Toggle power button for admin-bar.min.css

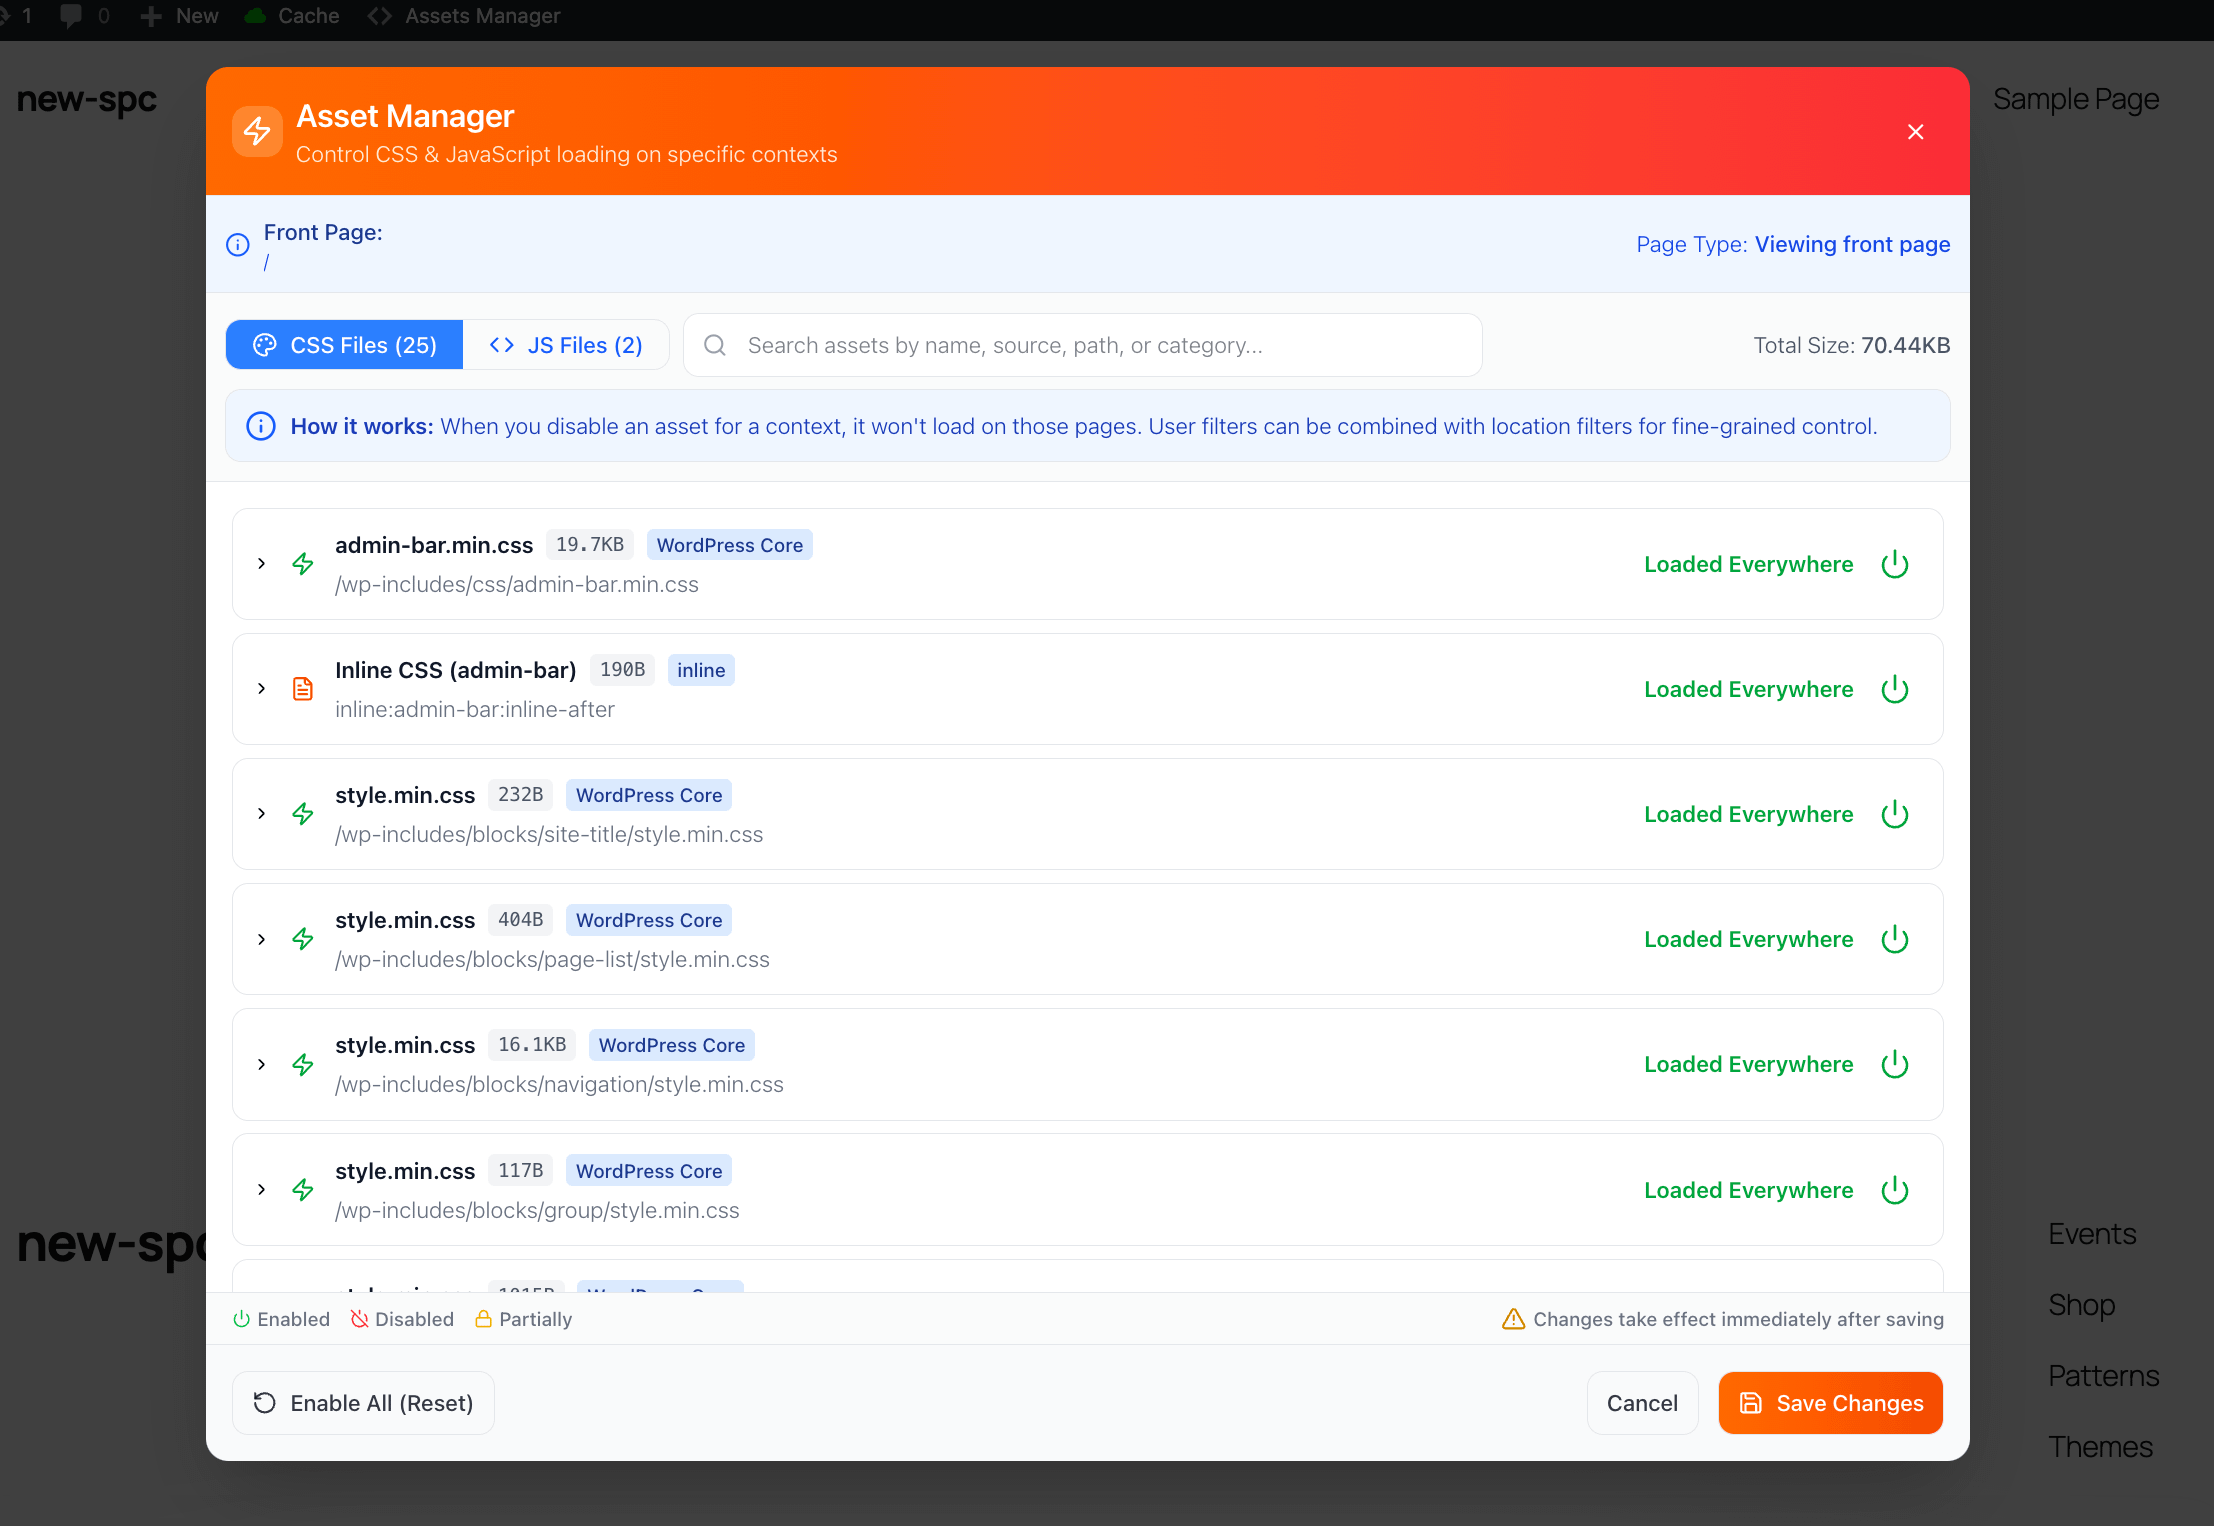click(1894, 564)
